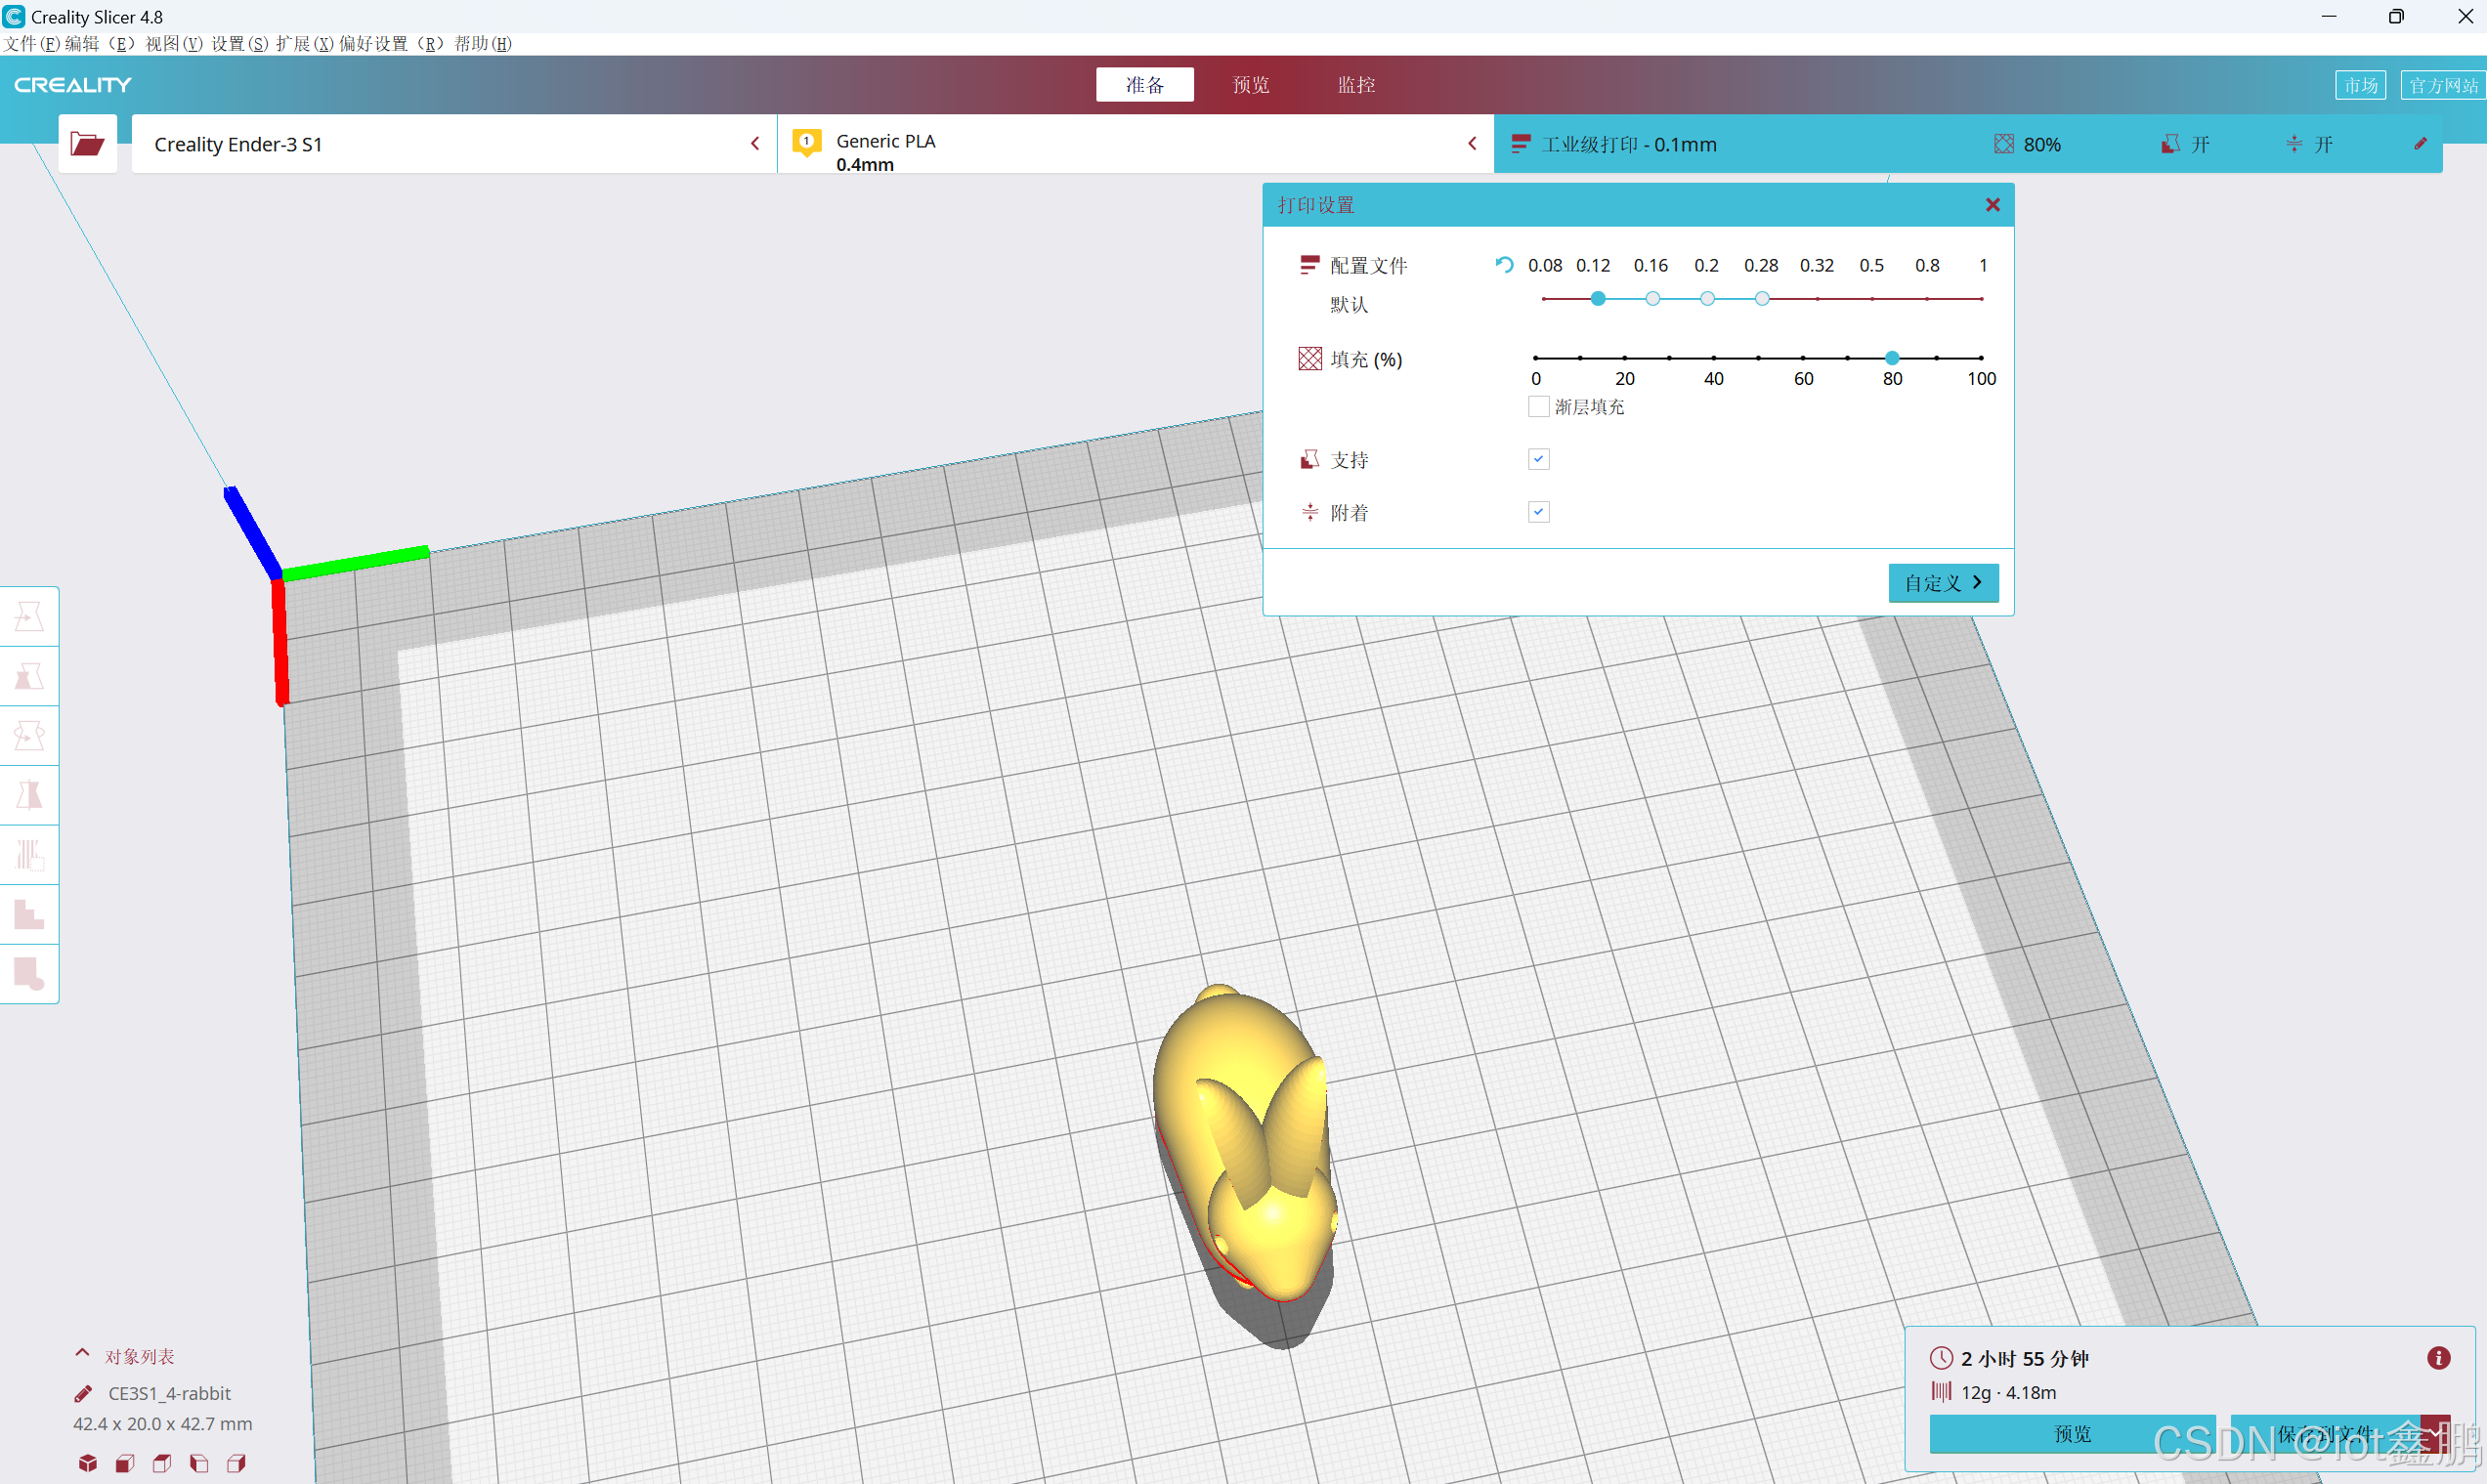Select the Rotate tool in left toolbar

(29, 736)
